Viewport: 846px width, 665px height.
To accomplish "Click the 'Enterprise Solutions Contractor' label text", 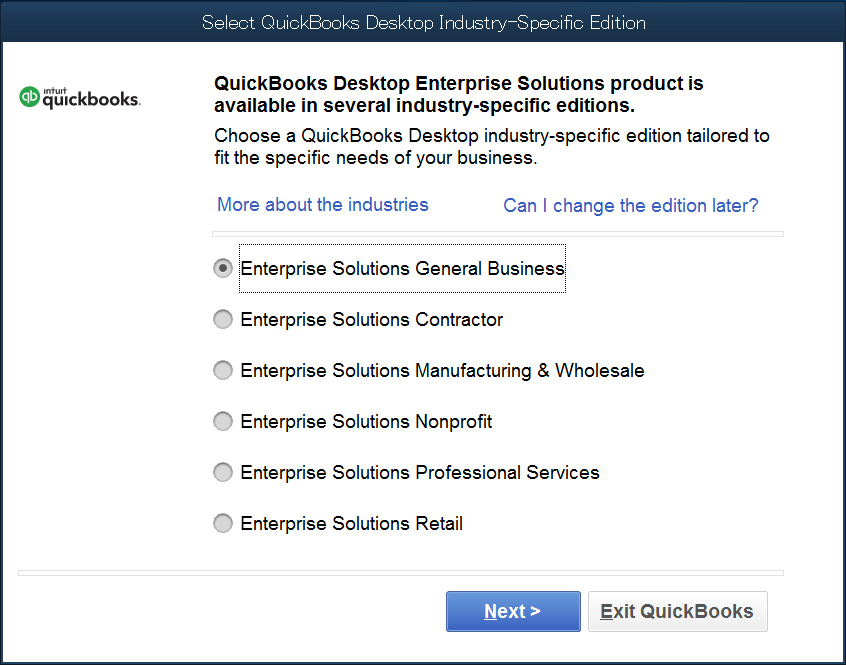I will 371,320.
